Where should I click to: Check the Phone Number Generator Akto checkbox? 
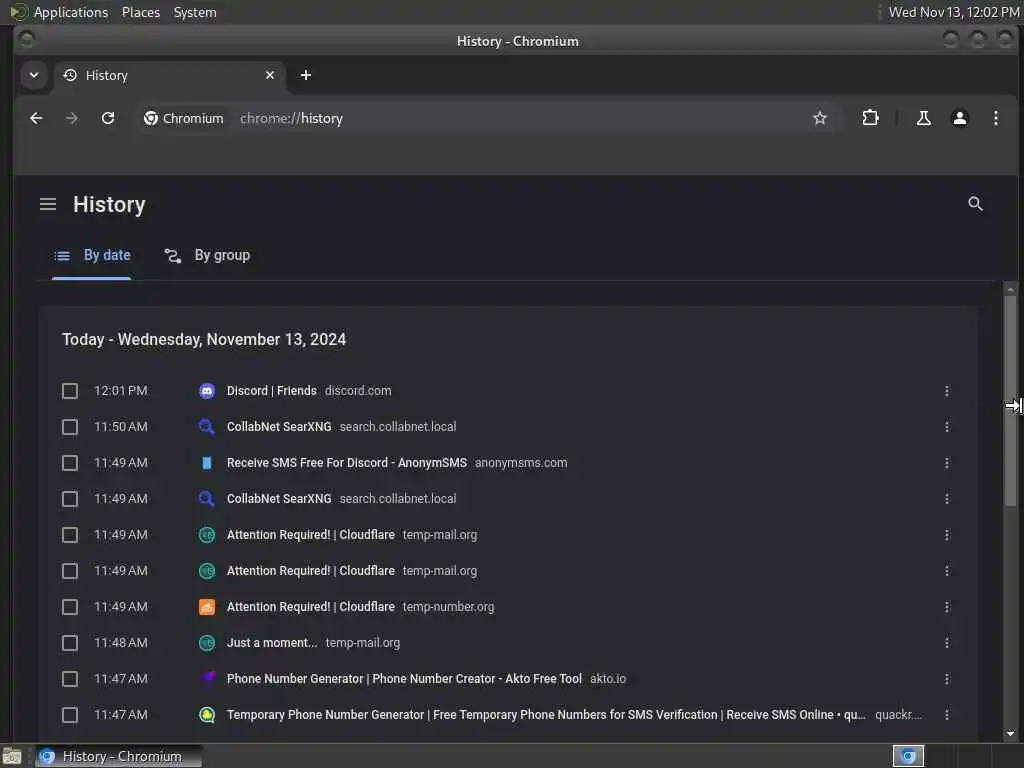[70, 679]
